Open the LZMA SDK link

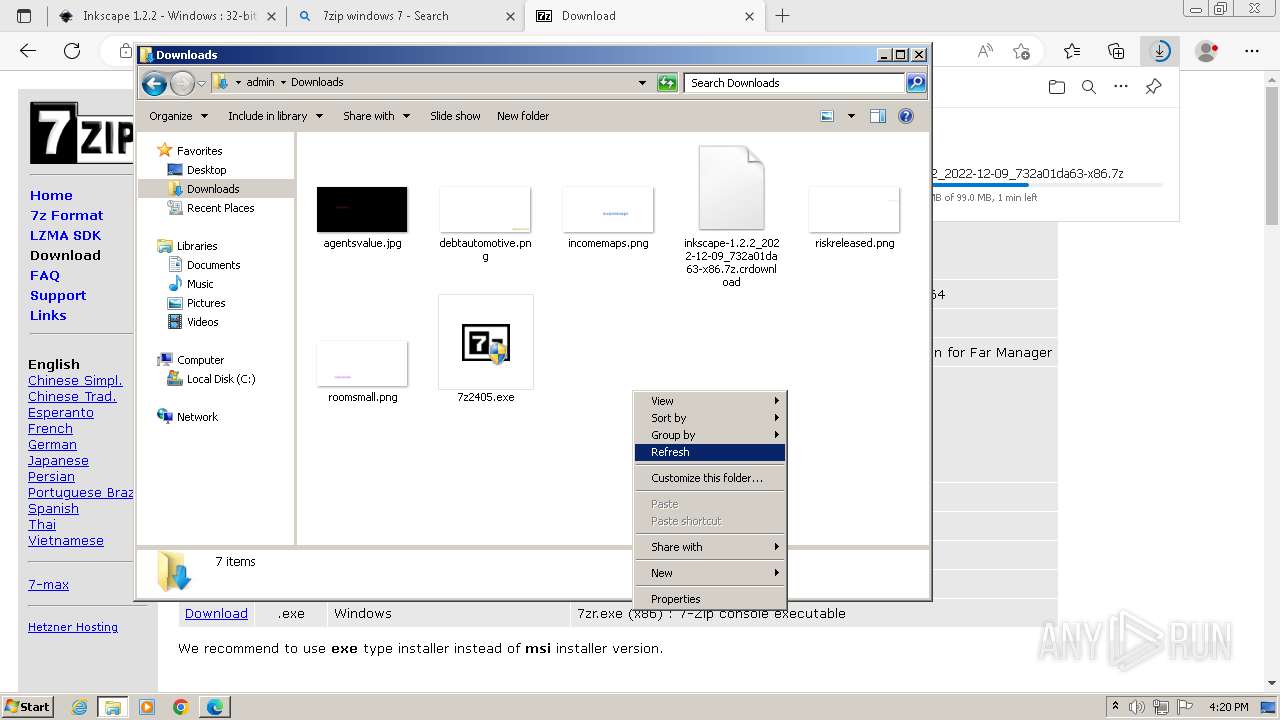pyautogui.click(x=65, y=235)
